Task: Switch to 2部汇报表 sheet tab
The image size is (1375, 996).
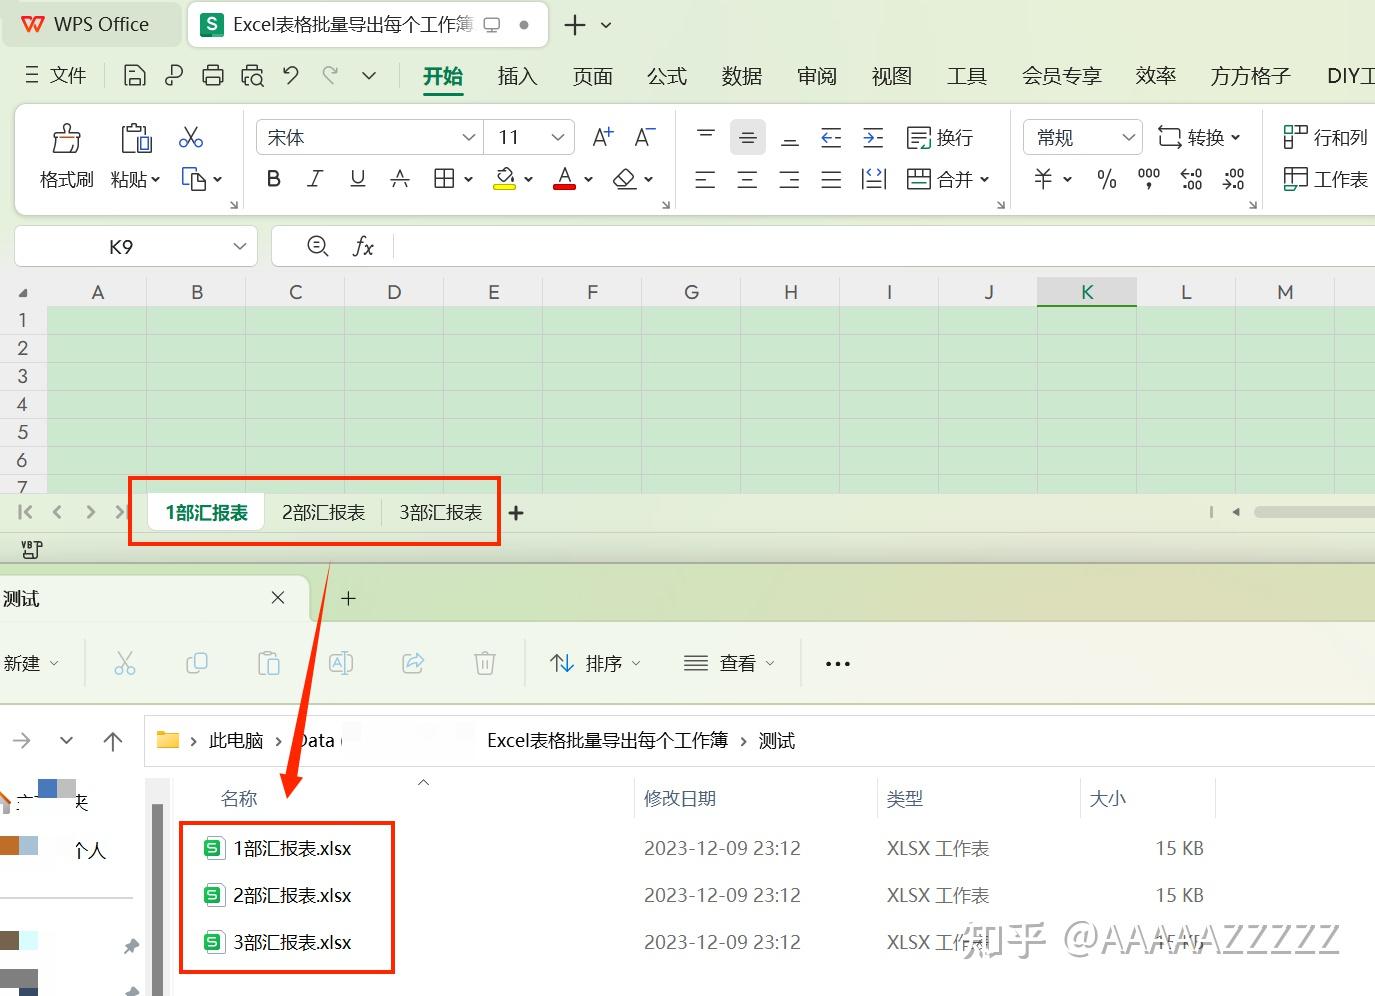Action: [x=323, y=512]
